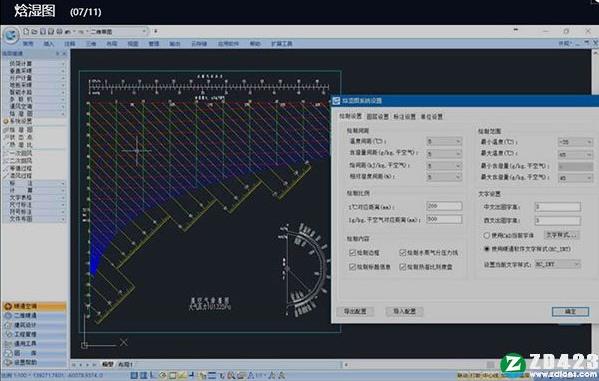Screen dimensions: 599x381
Task: Select 使用Cad当前字体 radio button
Action: (x=486, y=235)
